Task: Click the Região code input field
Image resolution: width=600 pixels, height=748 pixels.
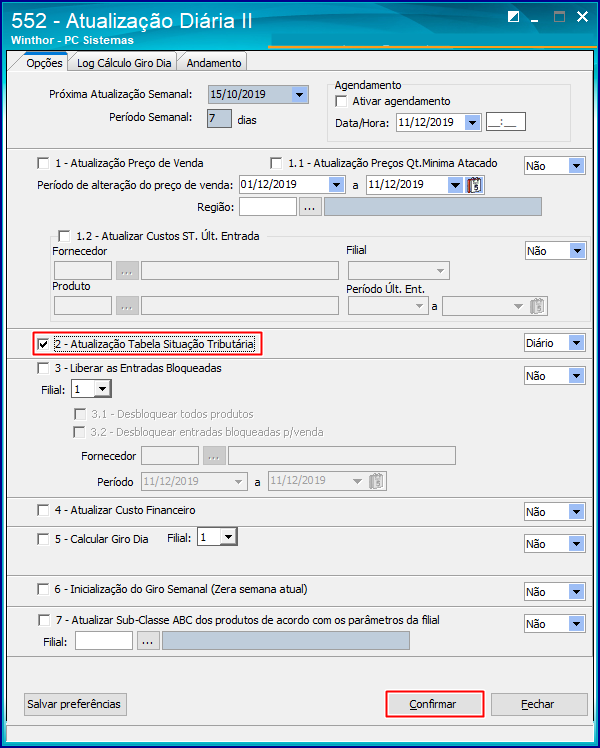Action: (268, 207)
